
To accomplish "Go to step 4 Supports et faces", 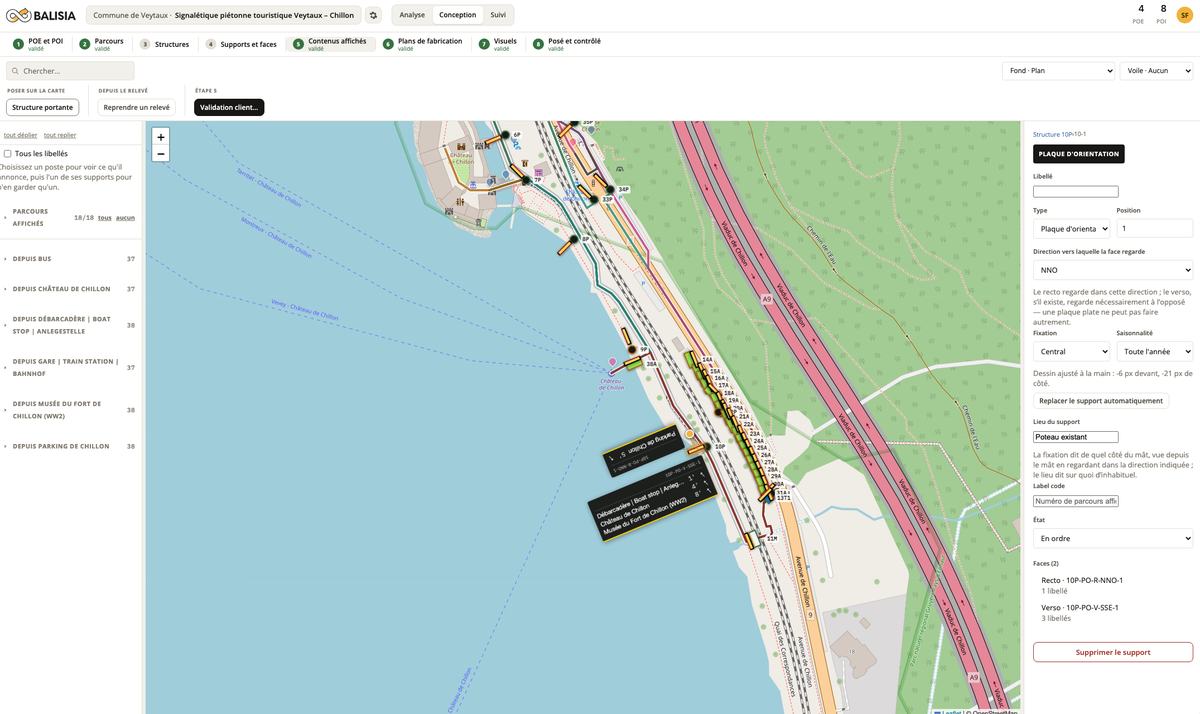I will point(241,44).
